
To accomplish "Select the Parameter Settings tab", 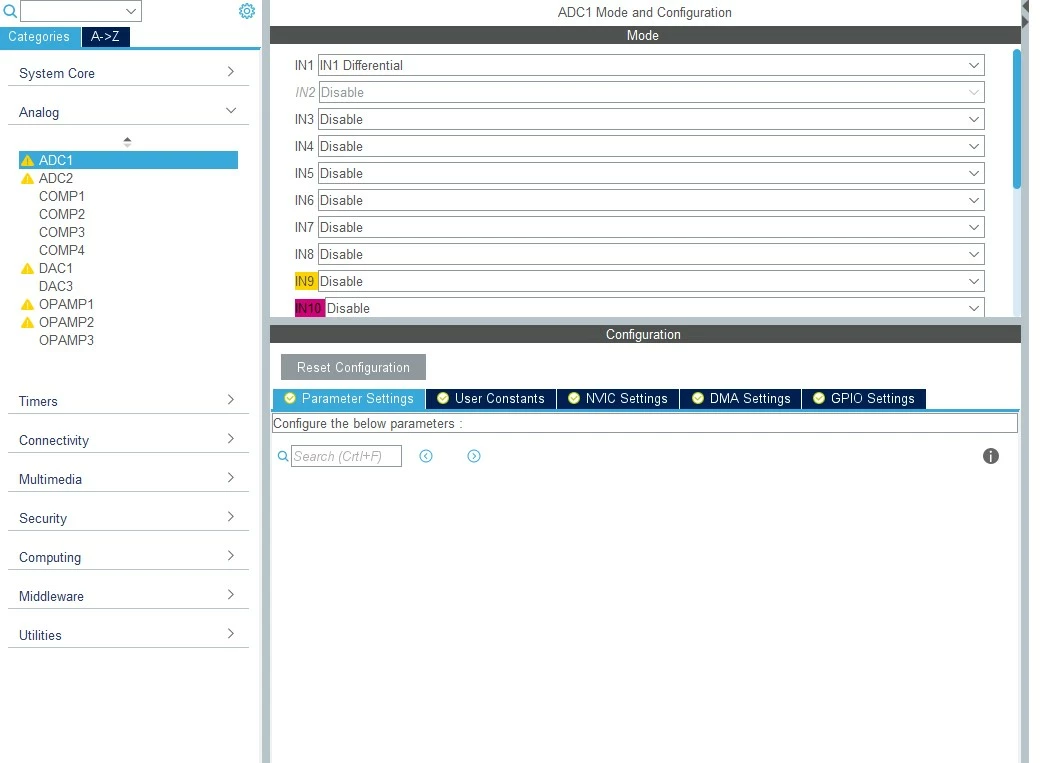I will 349,399.
